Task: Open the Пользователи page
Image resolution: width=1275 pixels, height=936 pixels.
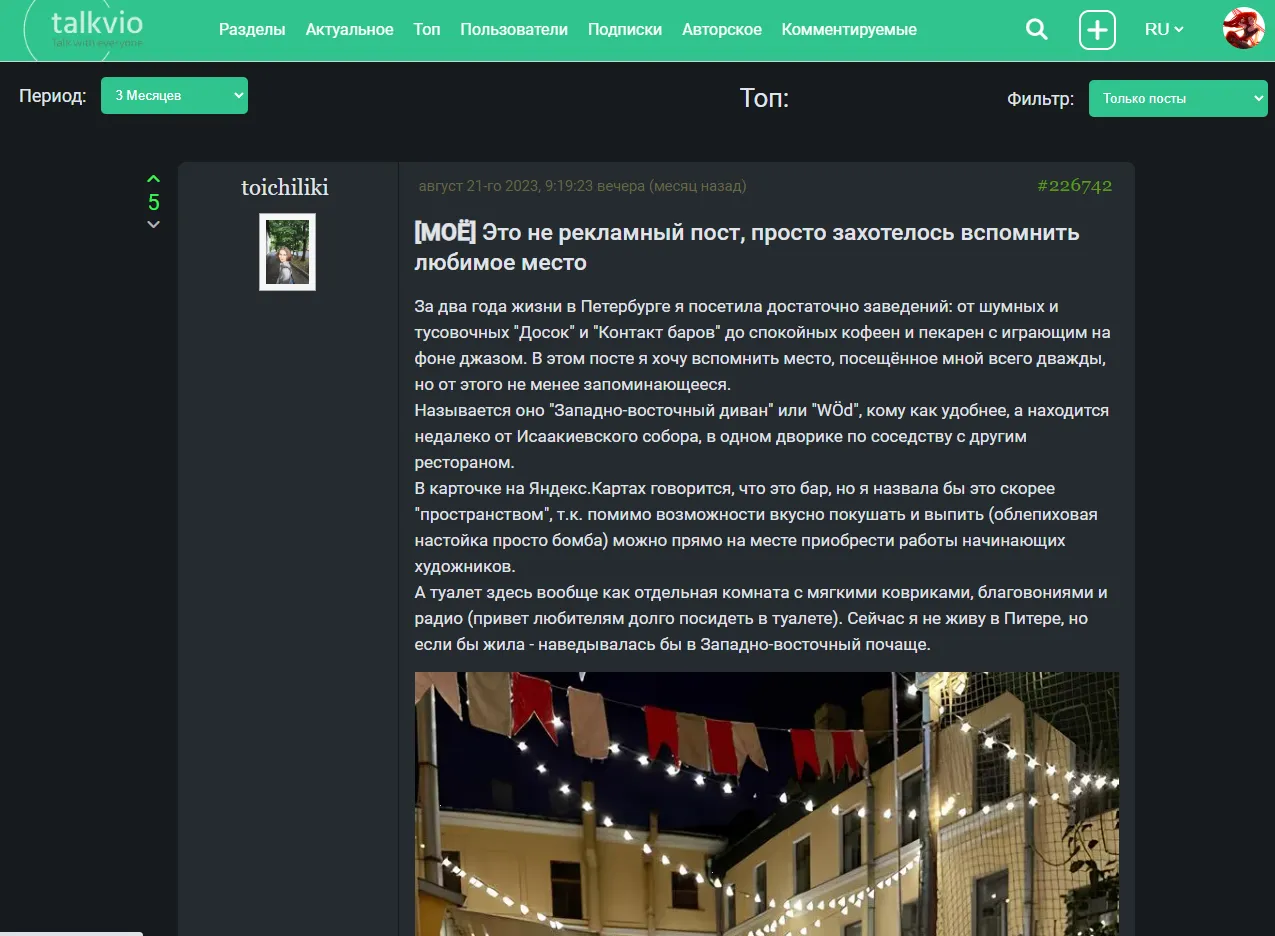Action: tap(514, 30)
